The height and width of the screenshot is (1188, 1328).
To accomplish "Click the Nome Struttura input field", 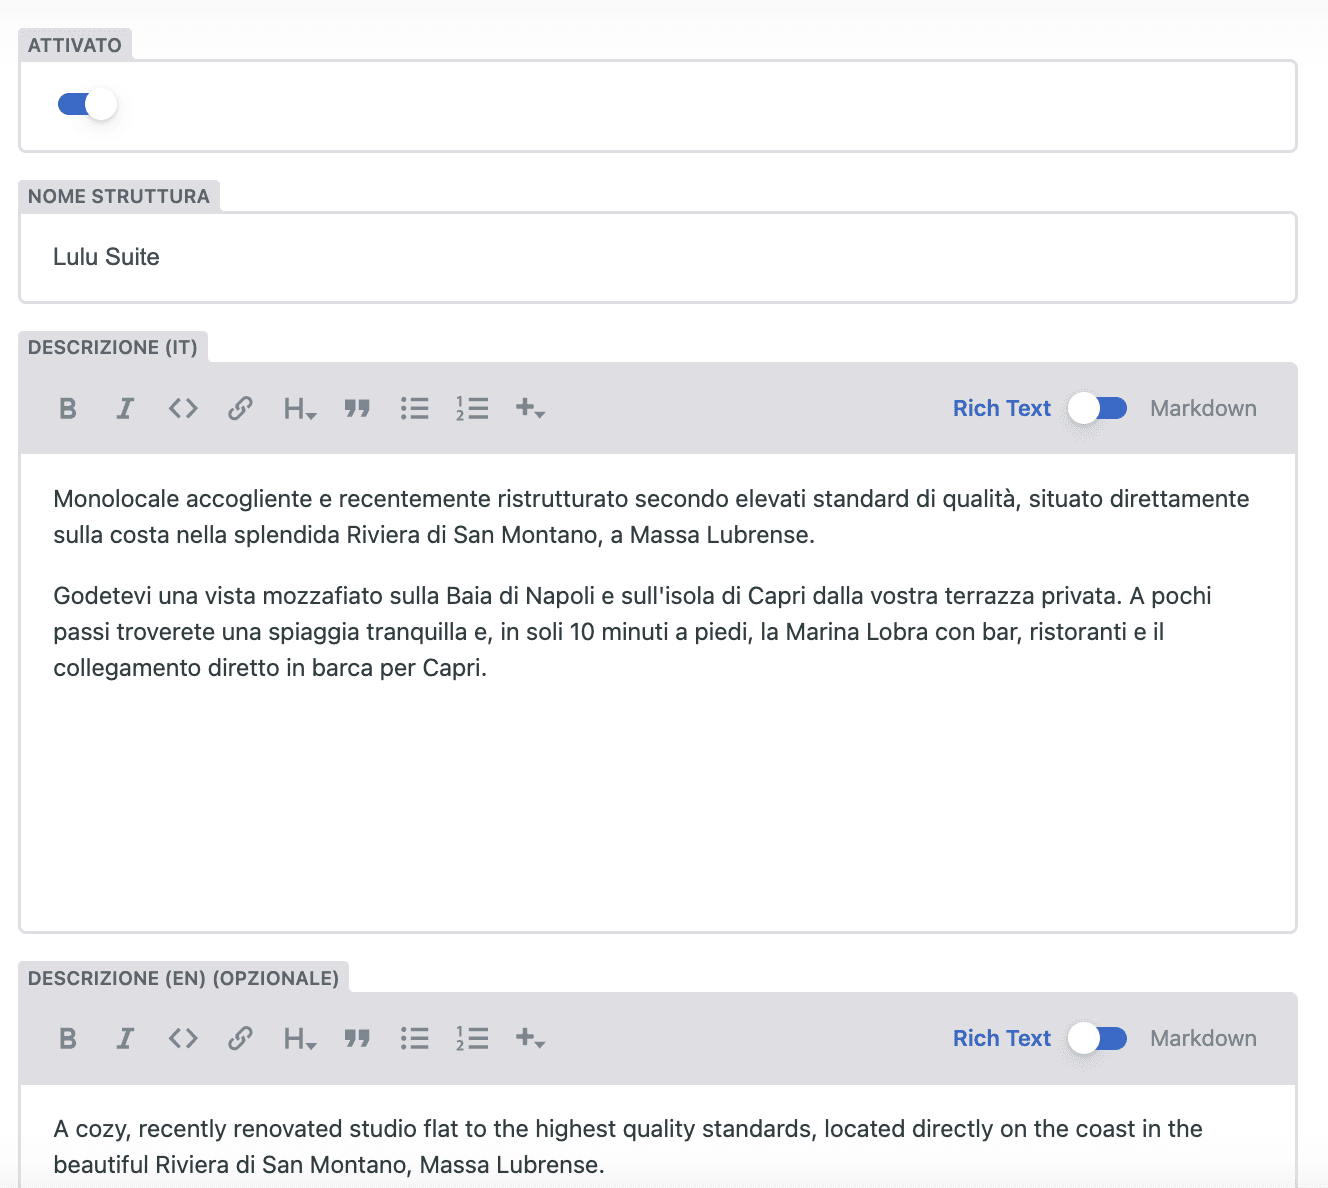I will tap(658, 257).
